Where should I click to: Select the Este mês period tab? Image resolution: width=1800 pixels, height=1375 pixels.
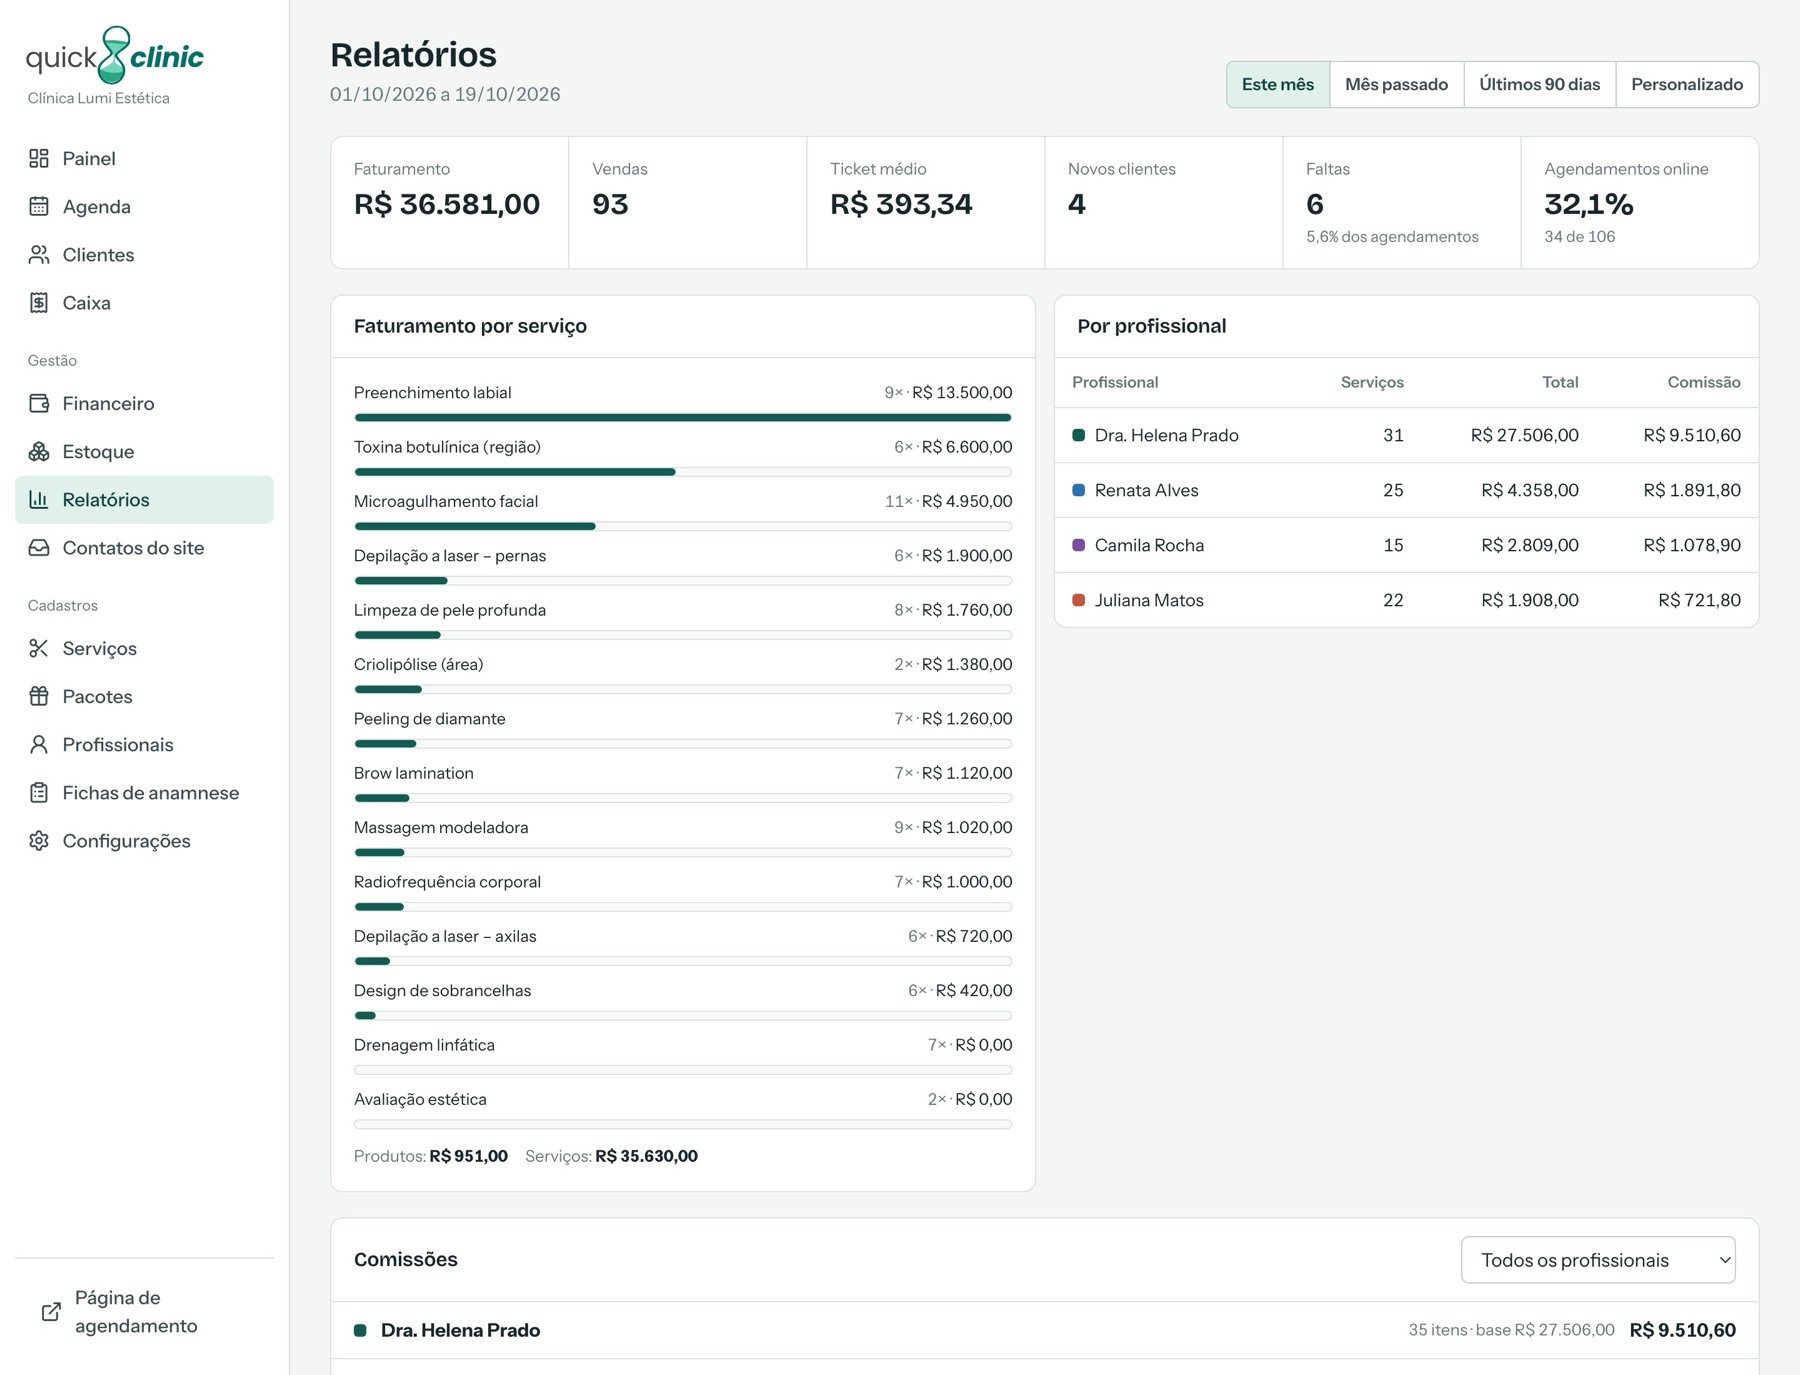1278,84
